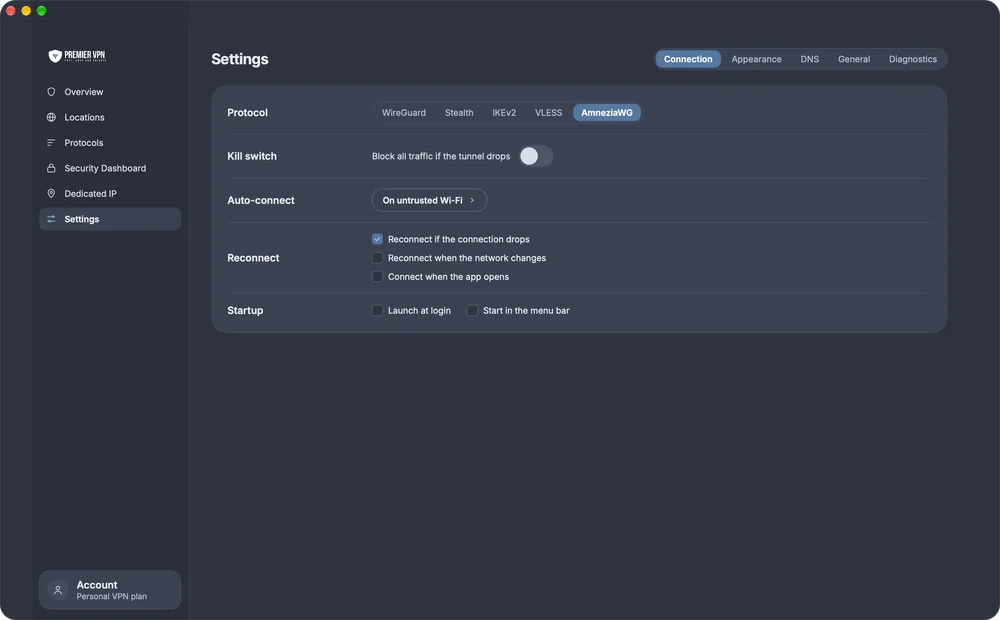
Task: Click the Startup row label
Action: click(x=245, y=311)
